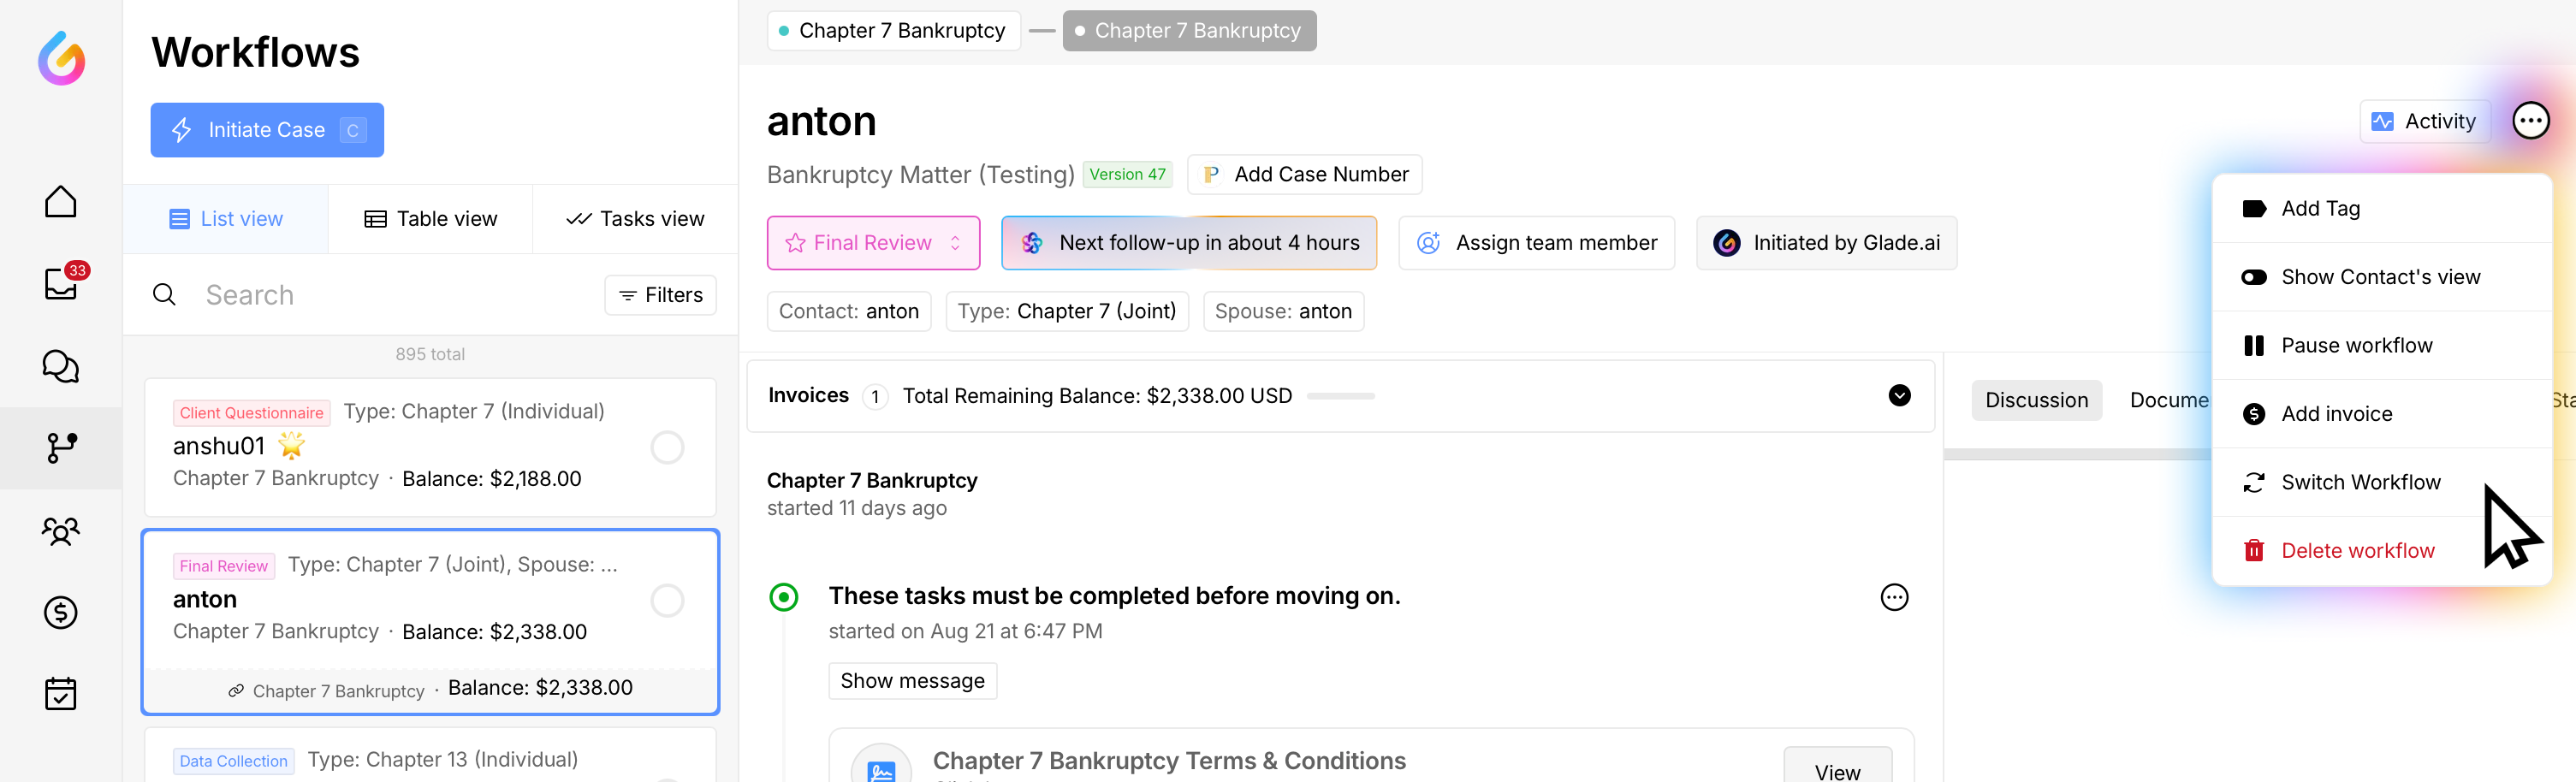This screenshot has height=782, width=2576.
Task: Switch to Table view tab
Action: click(431, 219)
